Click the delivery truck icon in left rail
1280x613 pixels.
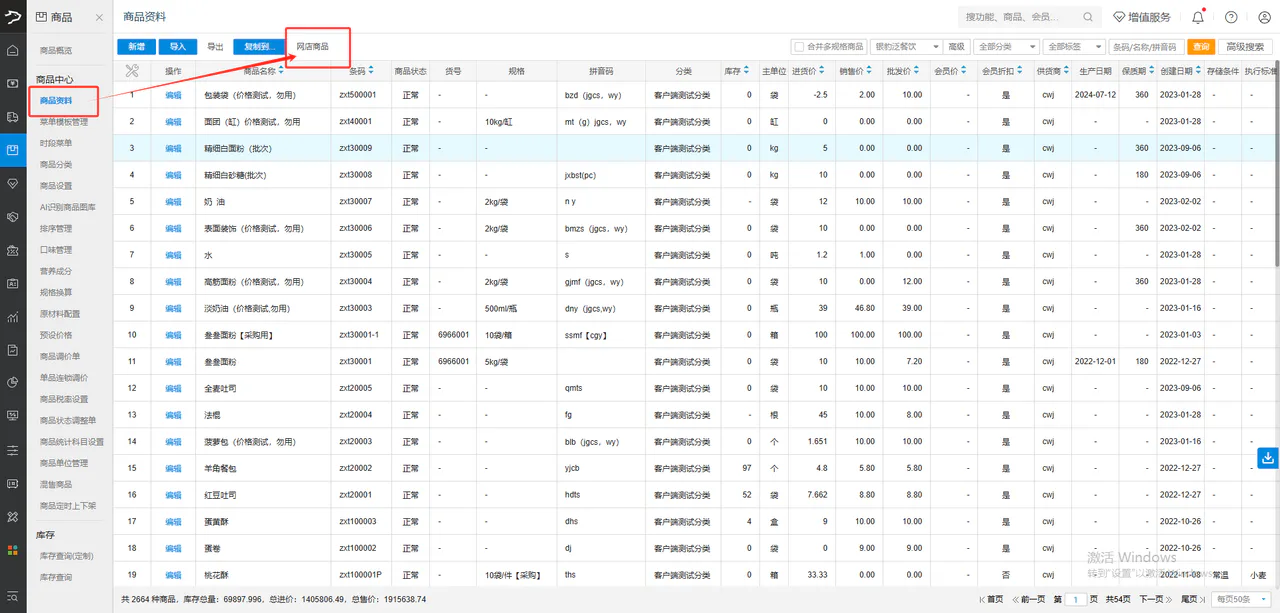(13, 117)
